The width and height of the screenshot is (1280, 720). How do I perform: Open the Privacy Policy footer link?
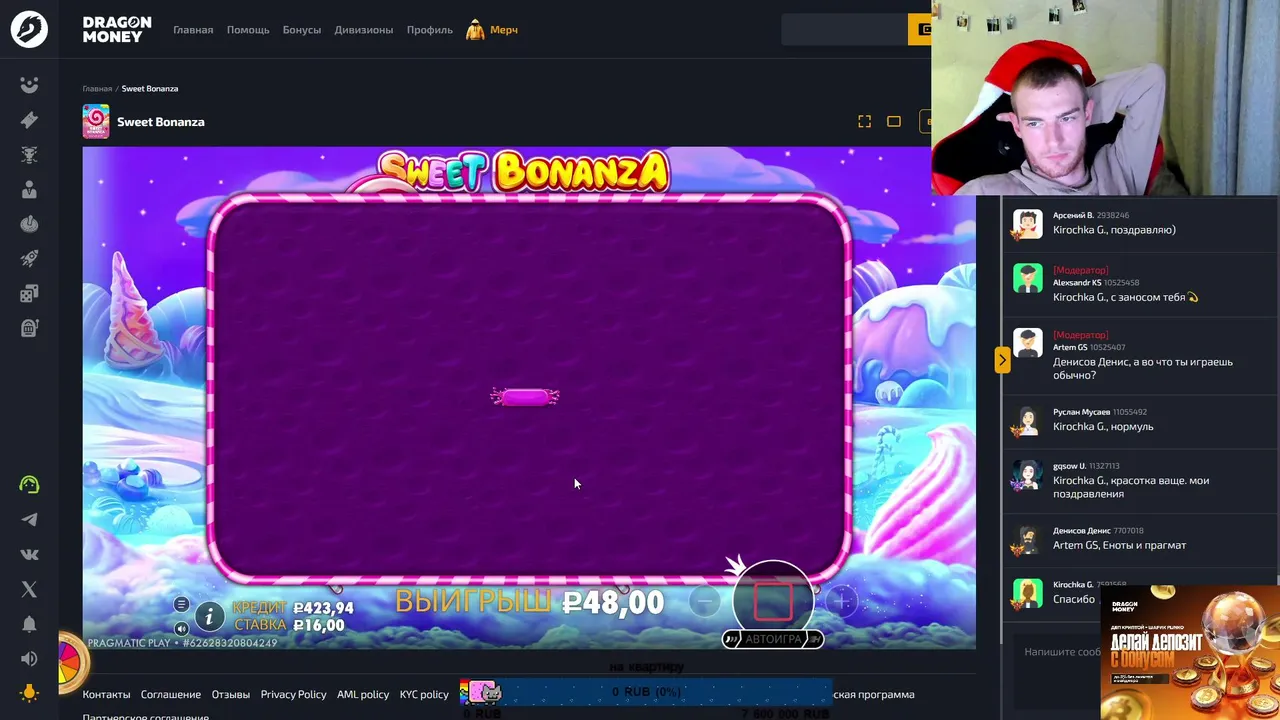click(x=294, y=694)
